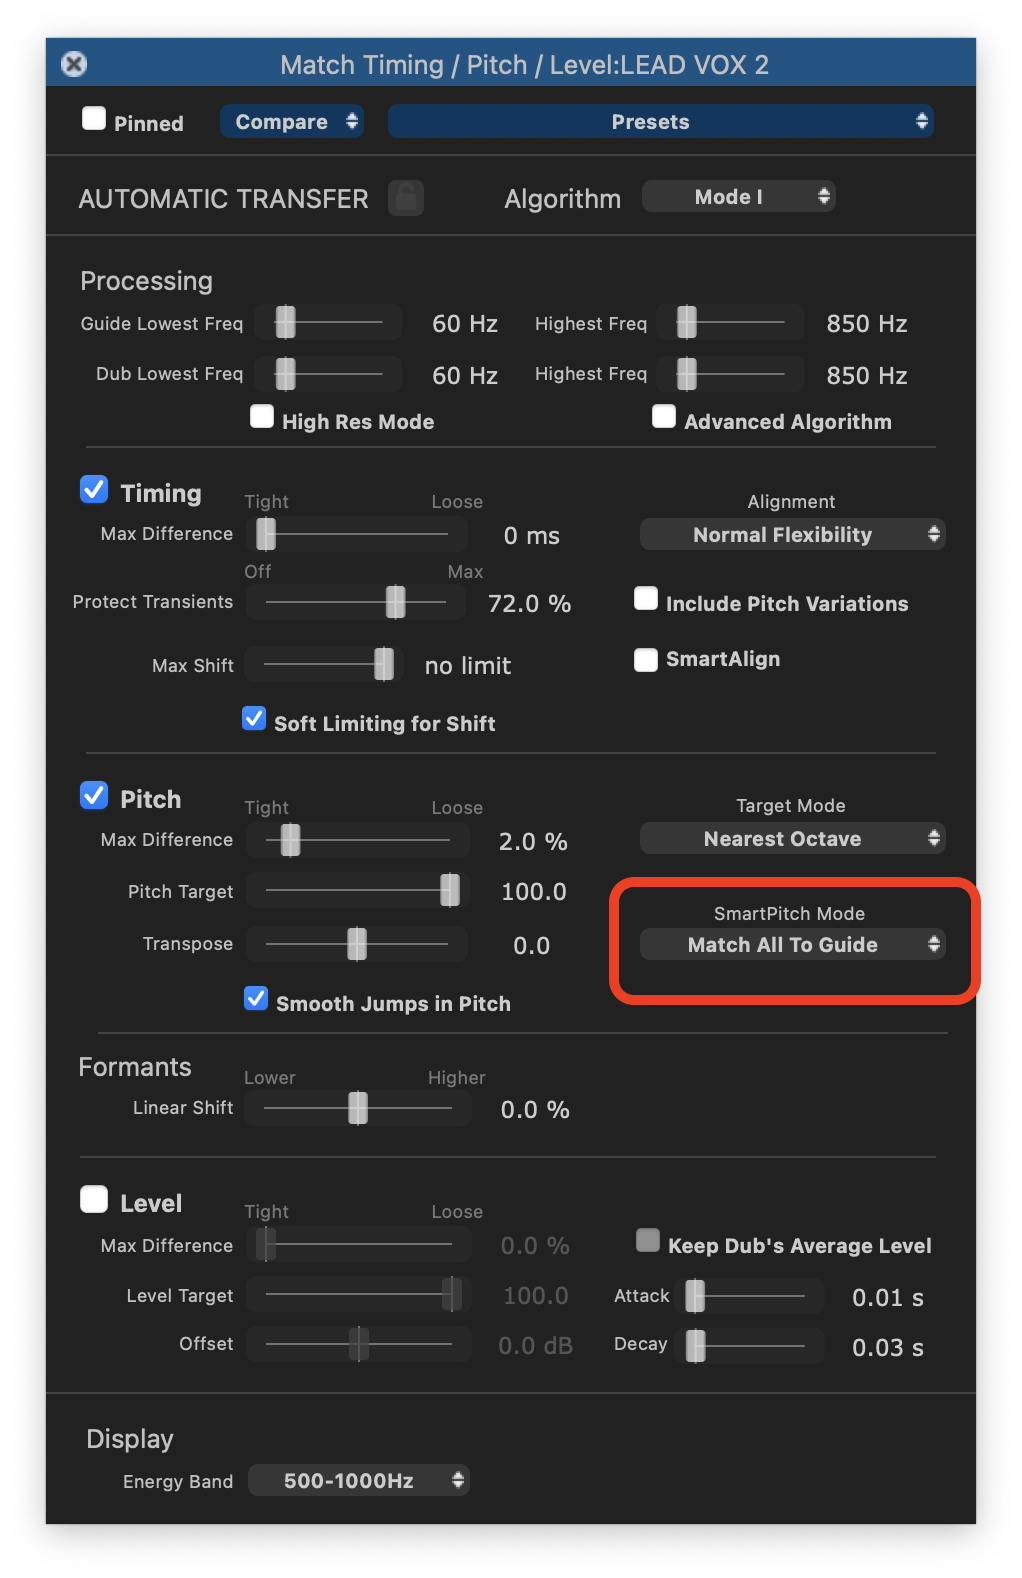Viewport: 1022px width, 1578px height.
Task: Disable the Timing section
Action: click(93, 489)
